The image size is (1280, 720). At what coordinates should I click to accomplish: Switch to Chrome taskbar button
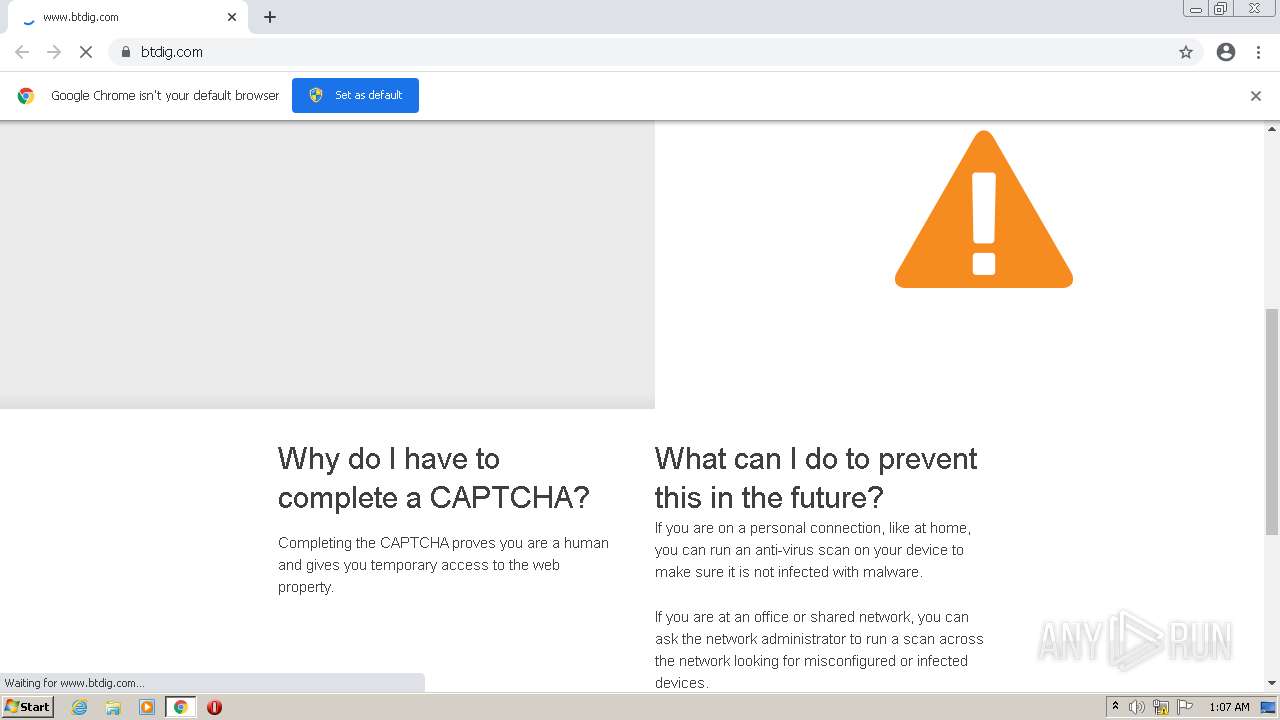180,707
